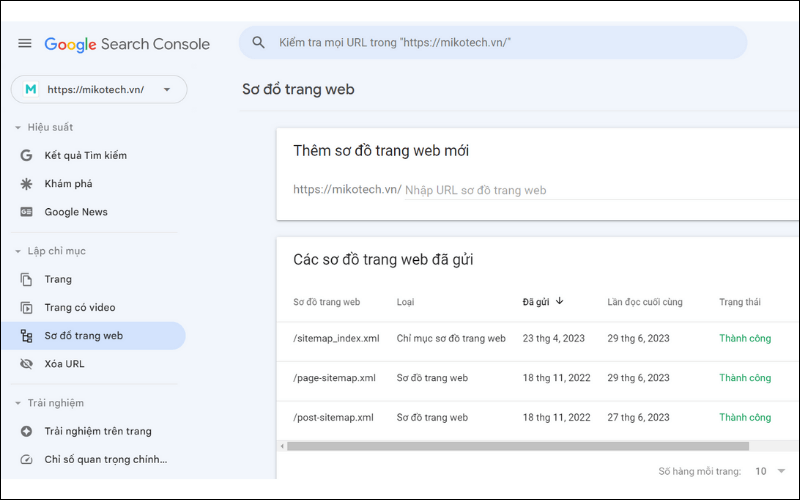Sort by Loại column header
This screenshot has width=800, height=500.
click(406, 302)
